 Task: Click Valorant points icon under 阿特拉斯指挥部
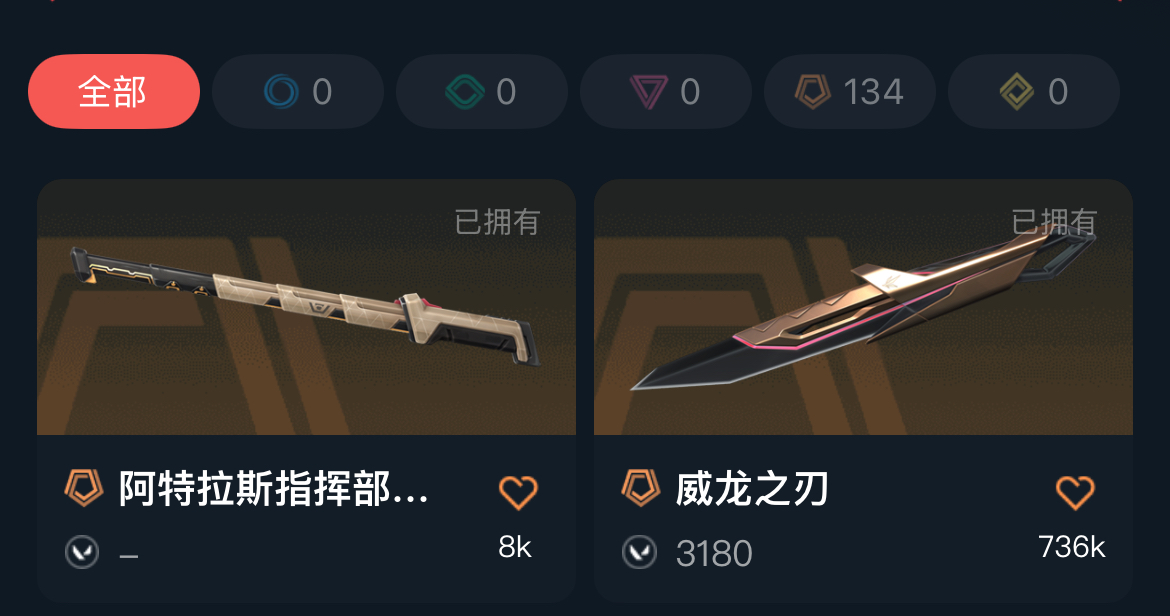82,553
